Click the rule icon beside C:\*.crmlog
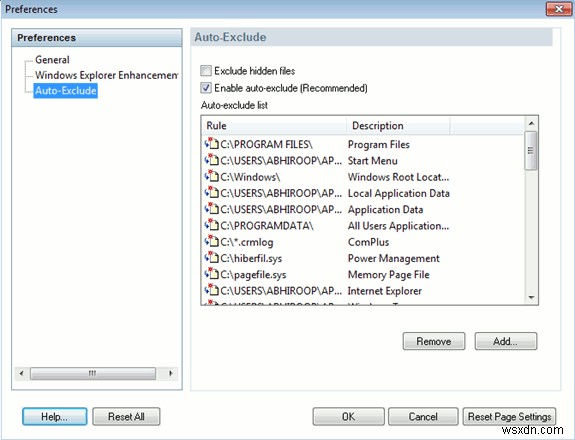The image size is (575, 440). pyautogui.click(x=212, y=242)
